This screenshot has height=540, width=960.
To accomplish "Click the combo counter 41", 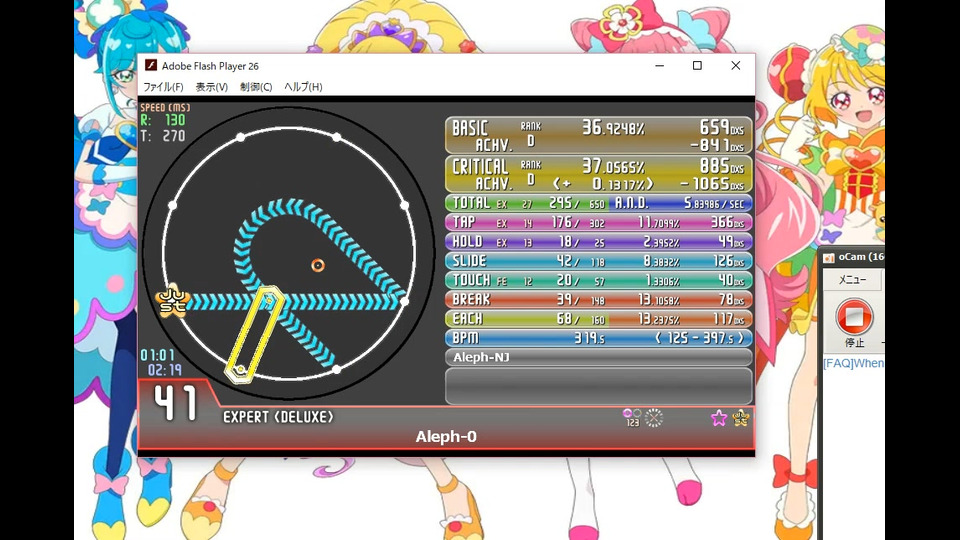I will click(176, 403).
